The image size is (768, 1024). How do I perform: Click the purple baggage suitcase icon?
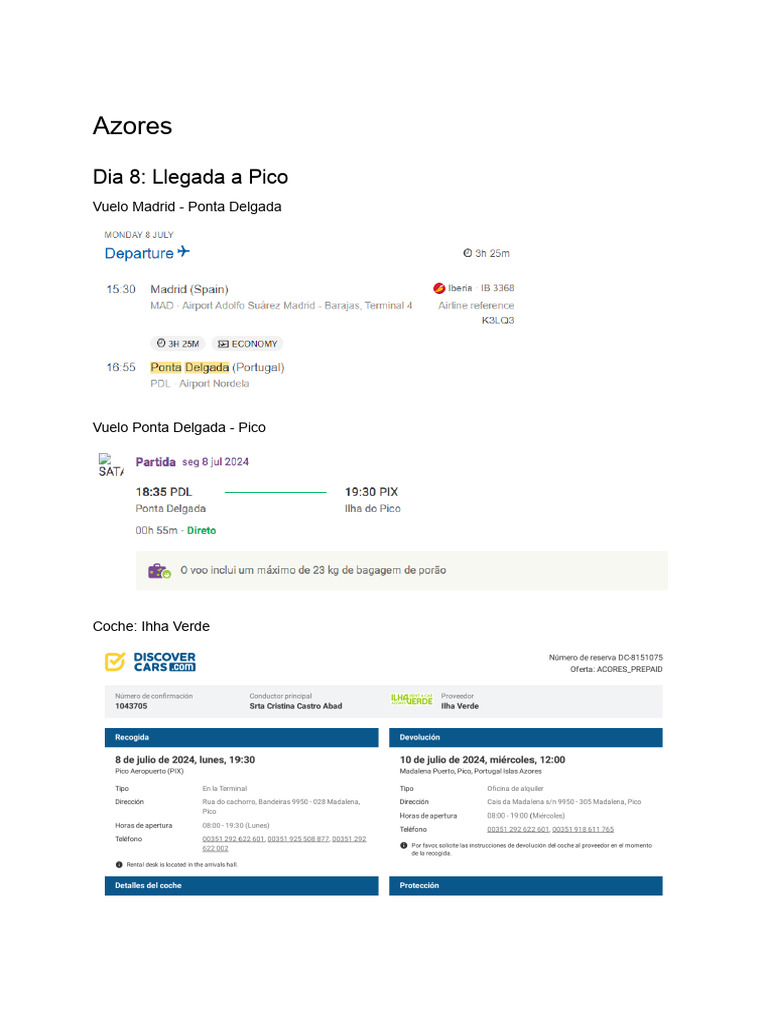coord(159,571)
